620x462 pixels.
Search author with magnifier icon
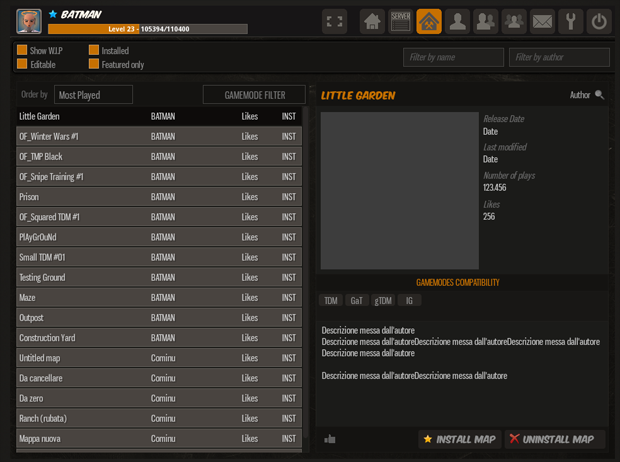(599, 95)
